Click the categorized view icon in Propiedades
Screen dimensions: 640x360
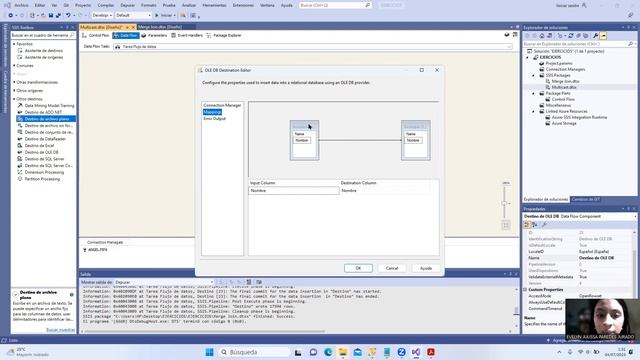point(527,224)
